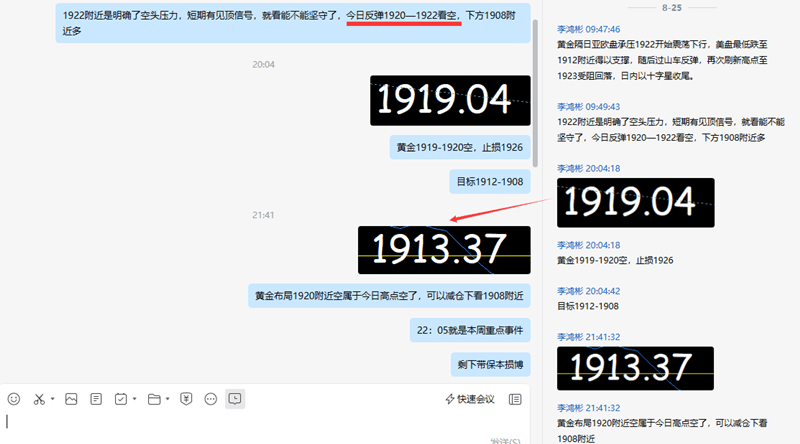Screen dimensions: 800x444
Task: Expand the screenshot scissors dropdown arrow
Action: tap(52, 399)
